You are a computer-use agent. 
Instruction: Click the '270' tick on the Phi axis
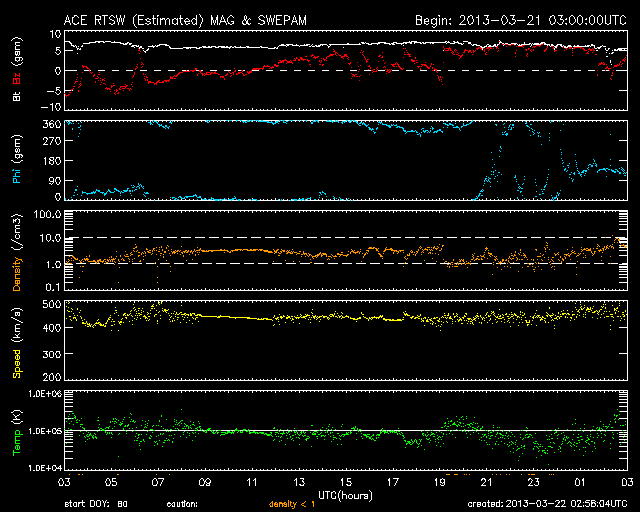52,141
